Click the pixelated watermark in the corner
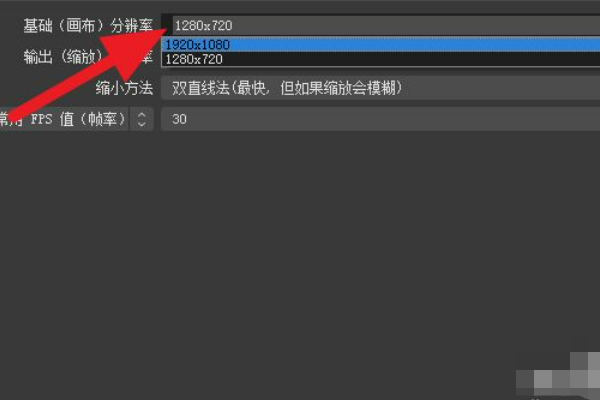Image resolution: width=600 pixels, height=400 pixels. click(559, 376)
